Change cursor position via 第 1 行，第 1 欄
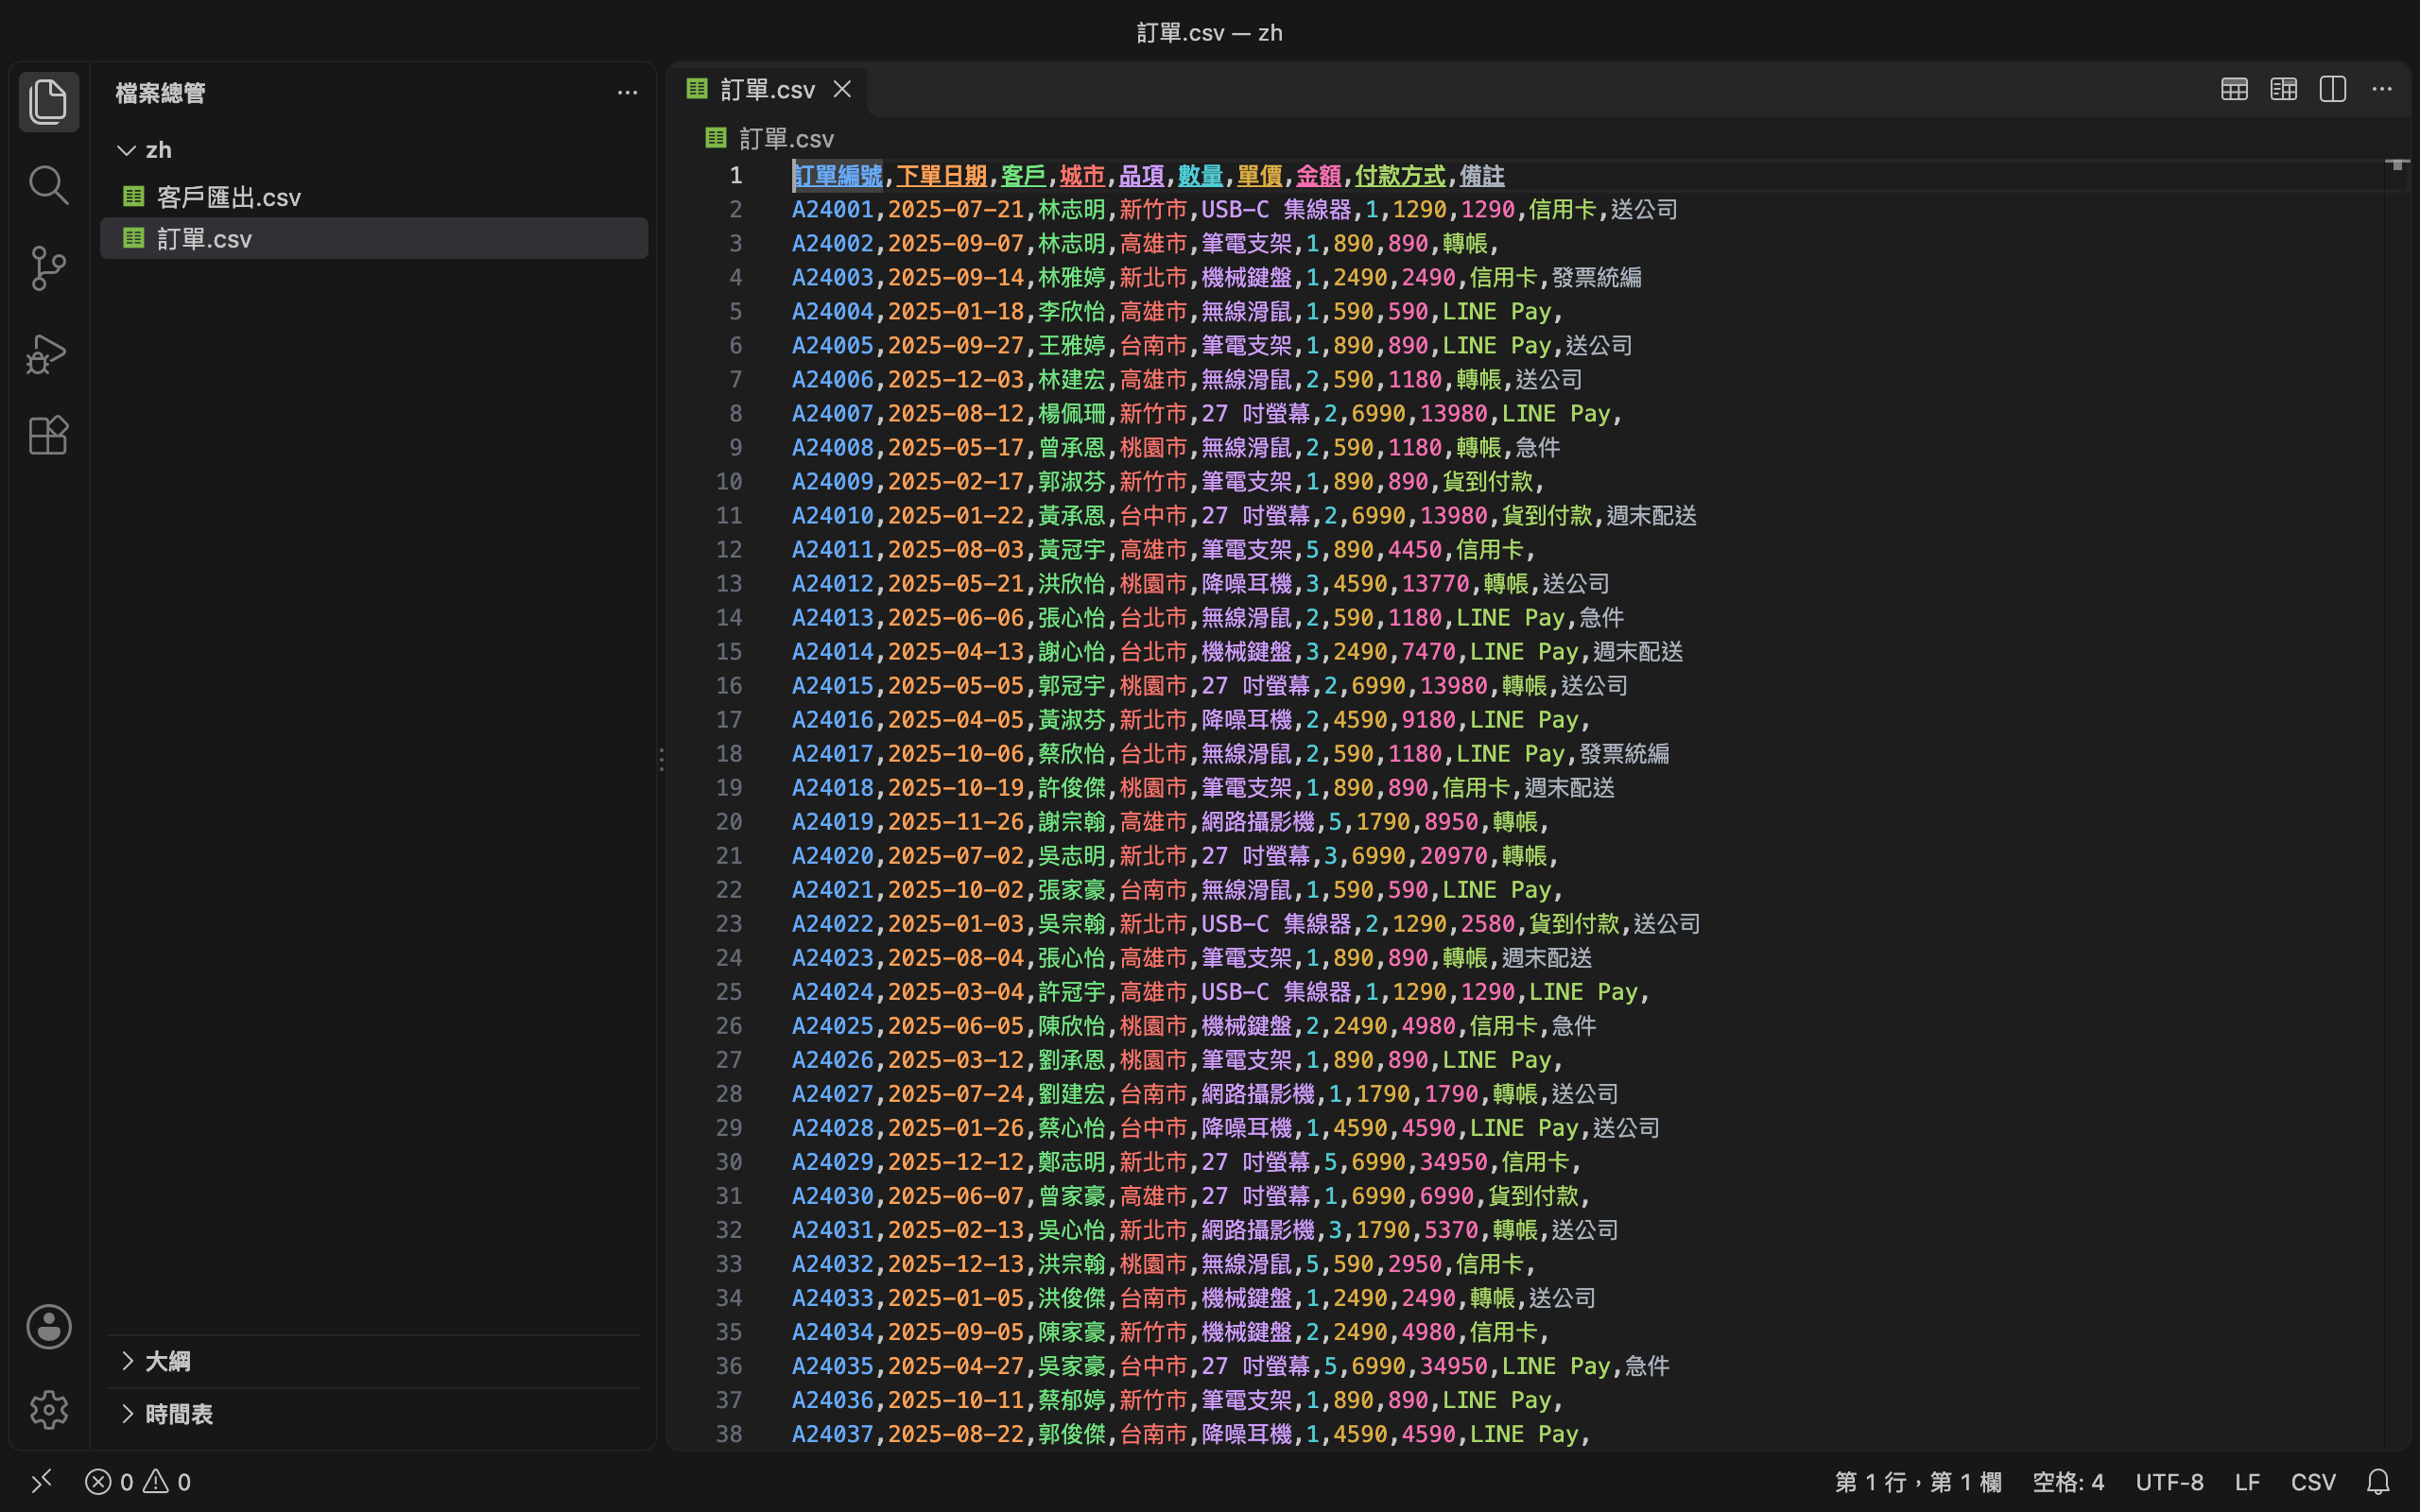Viewport: 2420px width, 1512px height. [x=1918, y=1481]
